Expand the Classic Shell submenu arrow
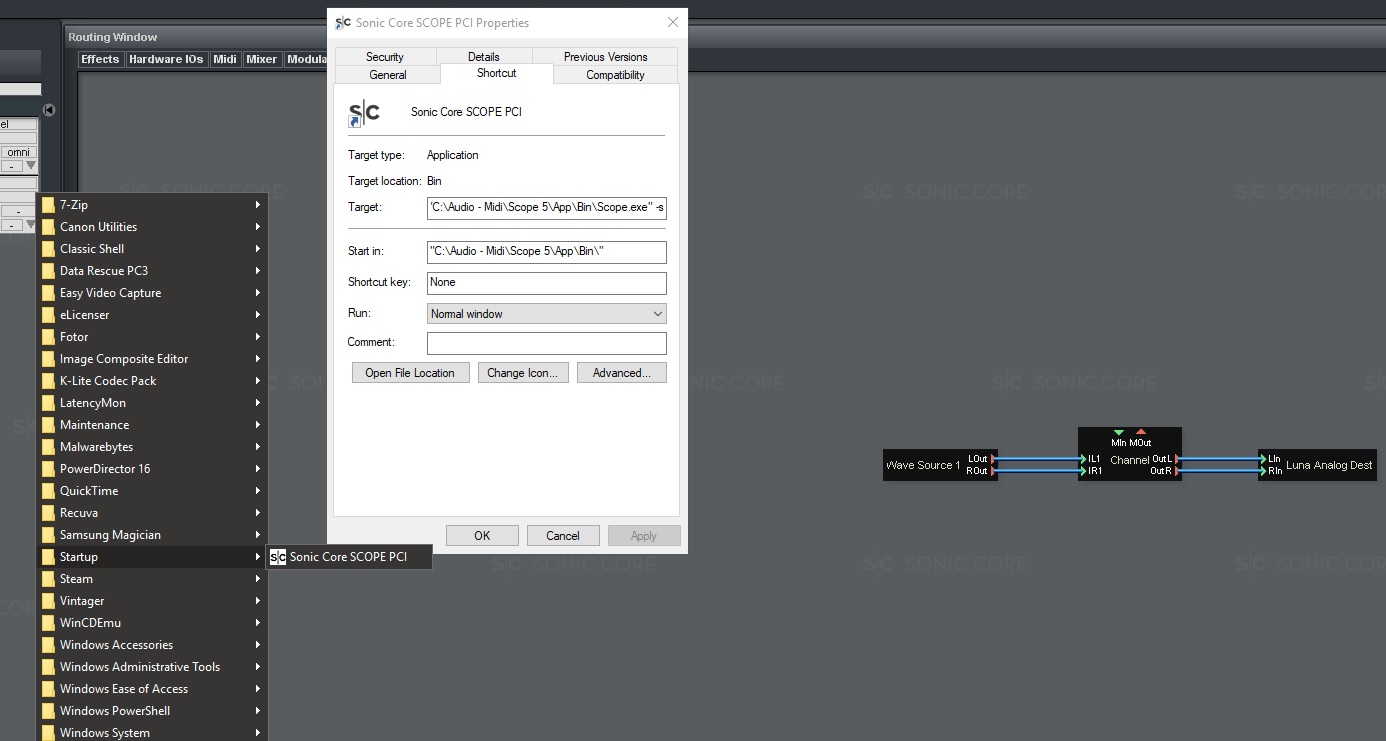The image size is (1386, 741). [258, 249]
